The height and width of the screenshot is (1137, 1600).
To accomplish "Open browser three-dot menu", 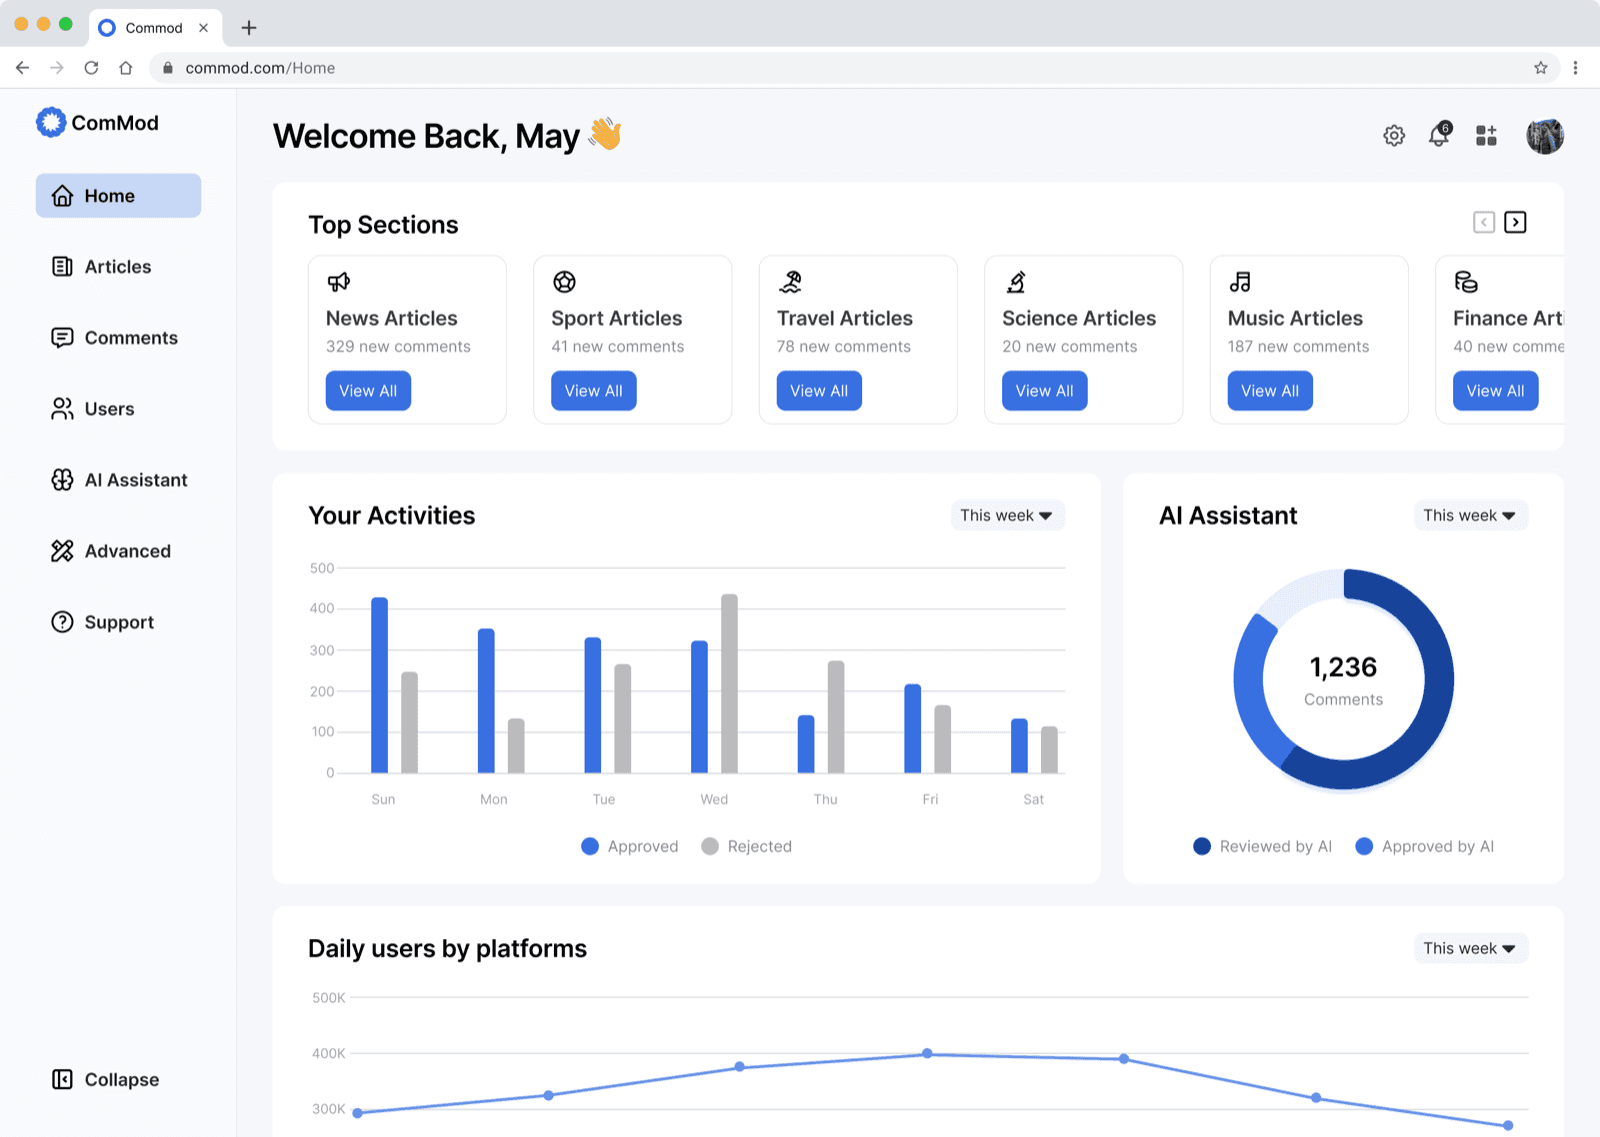I will pos(1575,68).
